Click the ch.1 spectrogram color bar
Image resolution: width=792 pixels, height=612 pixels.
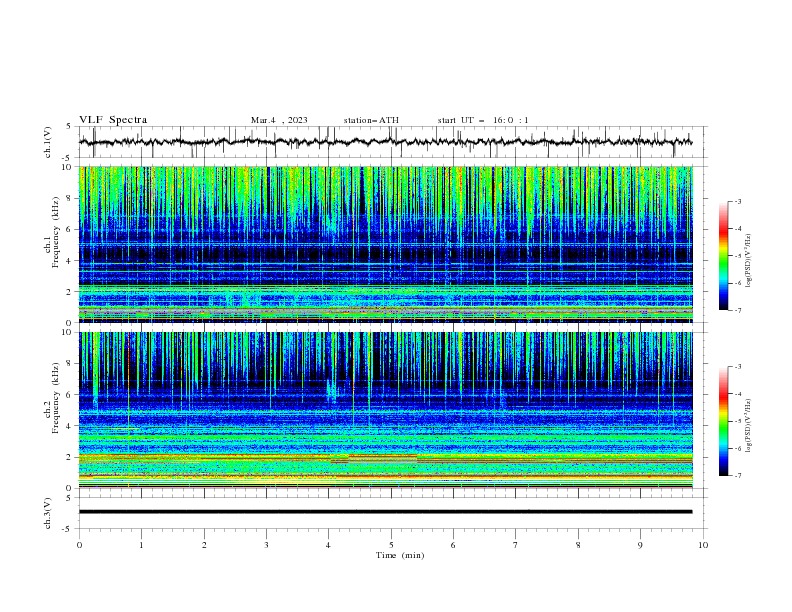[724, 256]
